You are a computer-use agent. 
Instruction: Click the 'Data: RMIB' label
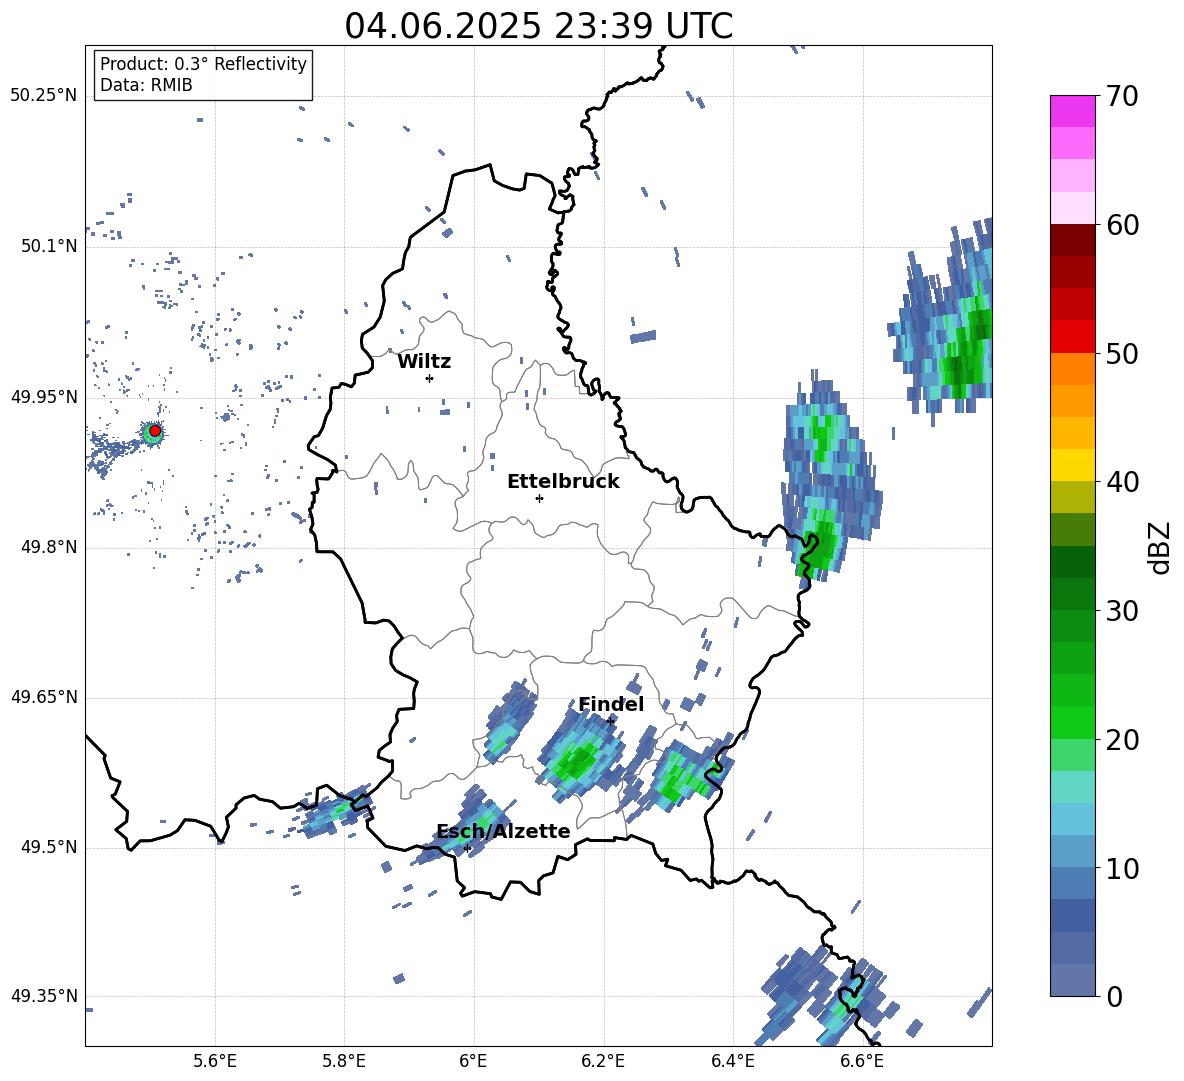point(146,85)
